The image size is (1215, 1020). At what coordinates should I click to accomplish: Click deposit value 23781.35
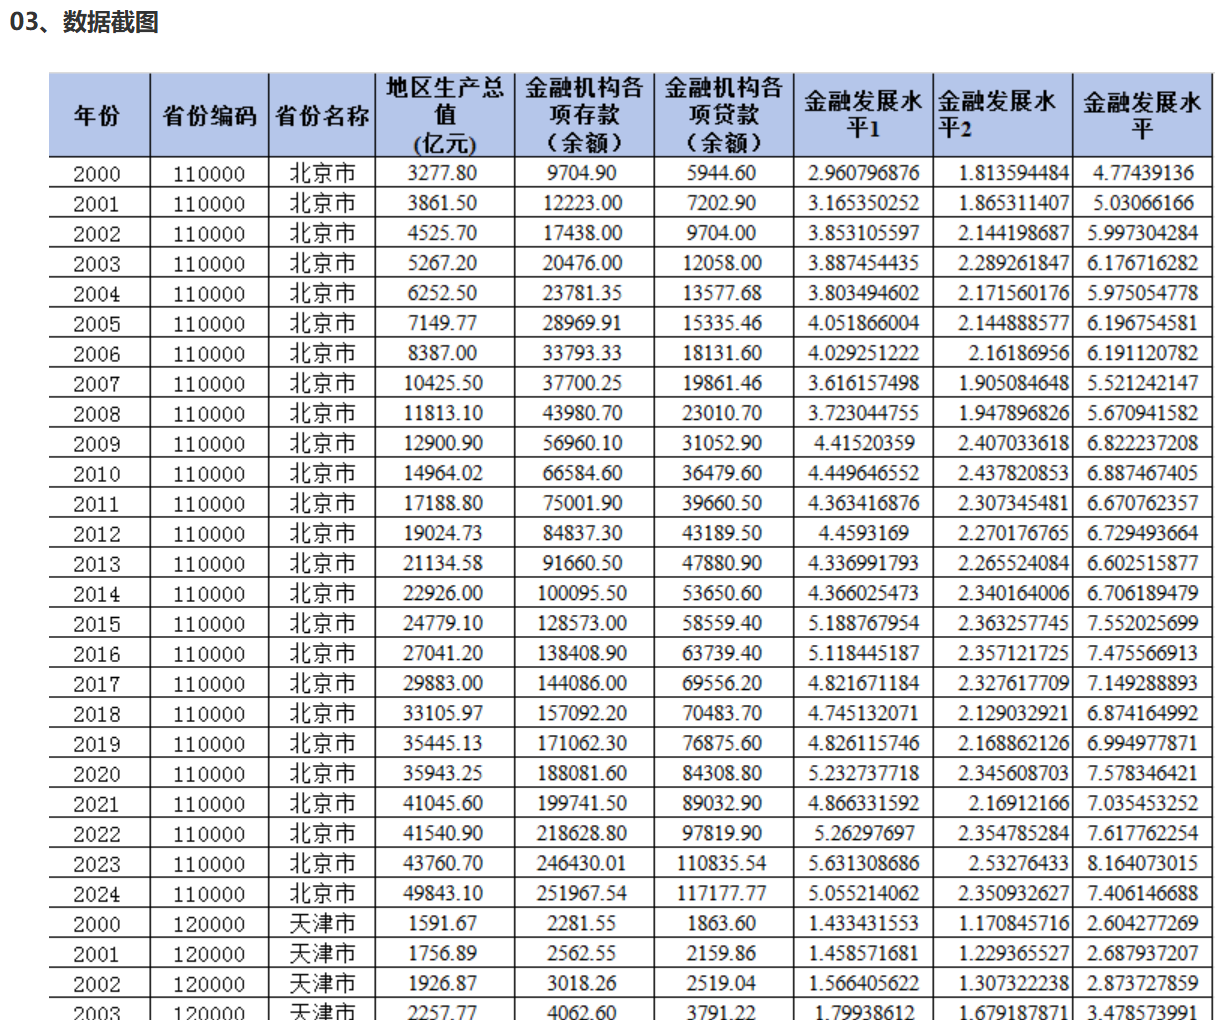point(582,293)
